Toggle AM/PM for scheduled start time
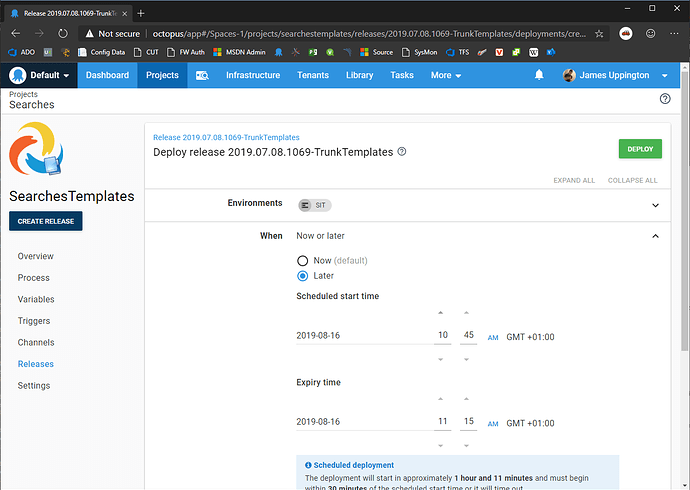Image resolution: width=690 pixels, height=490 pixels. pyautogui.click(x=493, y=337)
